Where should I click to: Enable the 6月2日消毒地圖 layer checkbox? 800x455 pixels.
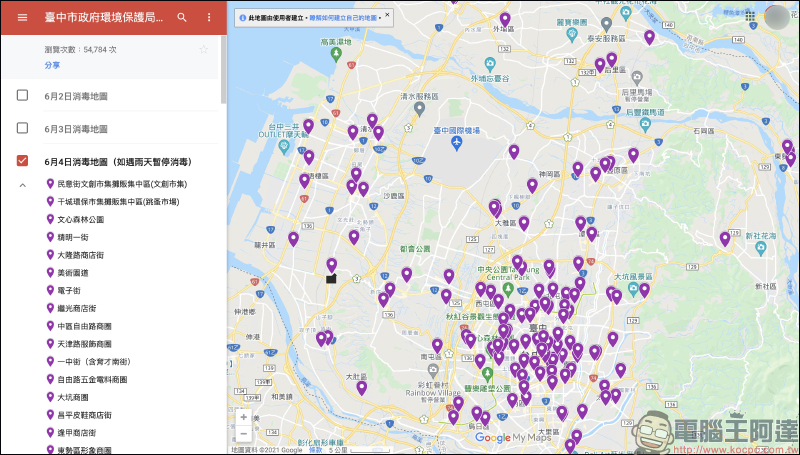click(22, 95)
